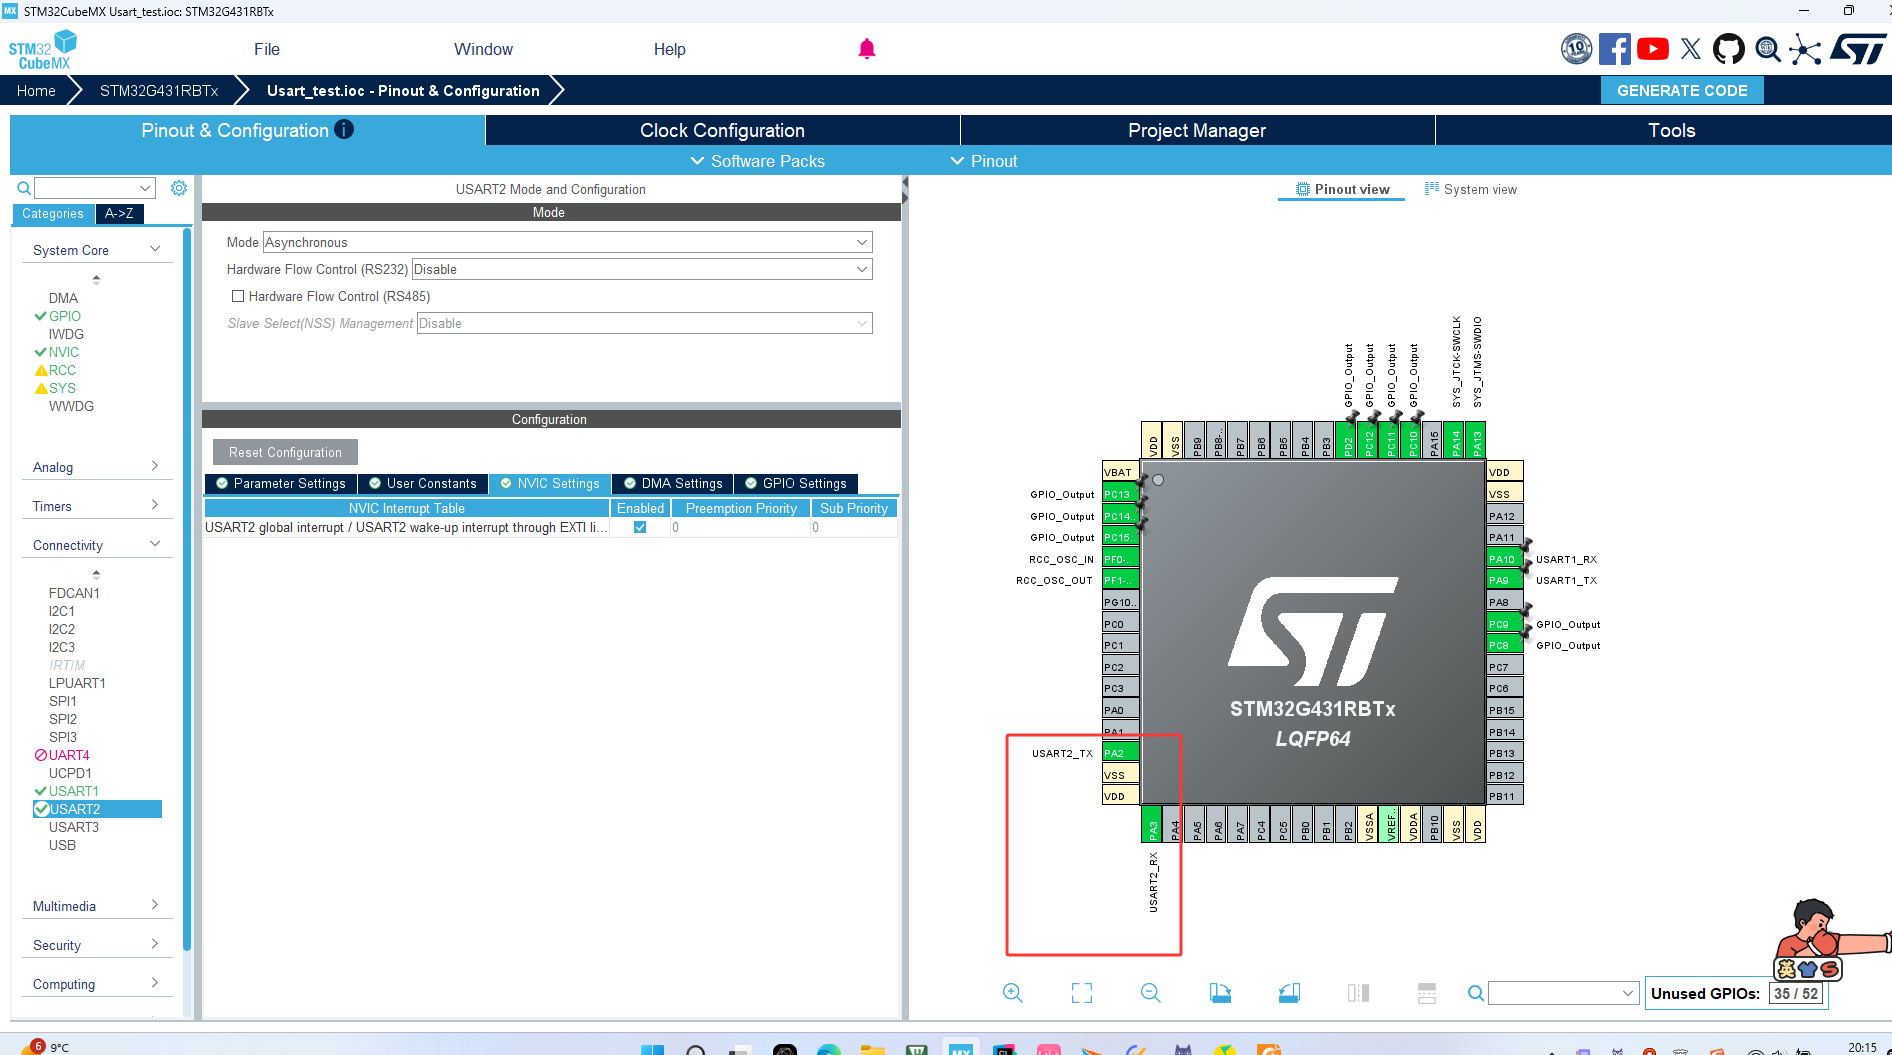Fit the chip view to window

[1082, 993]
